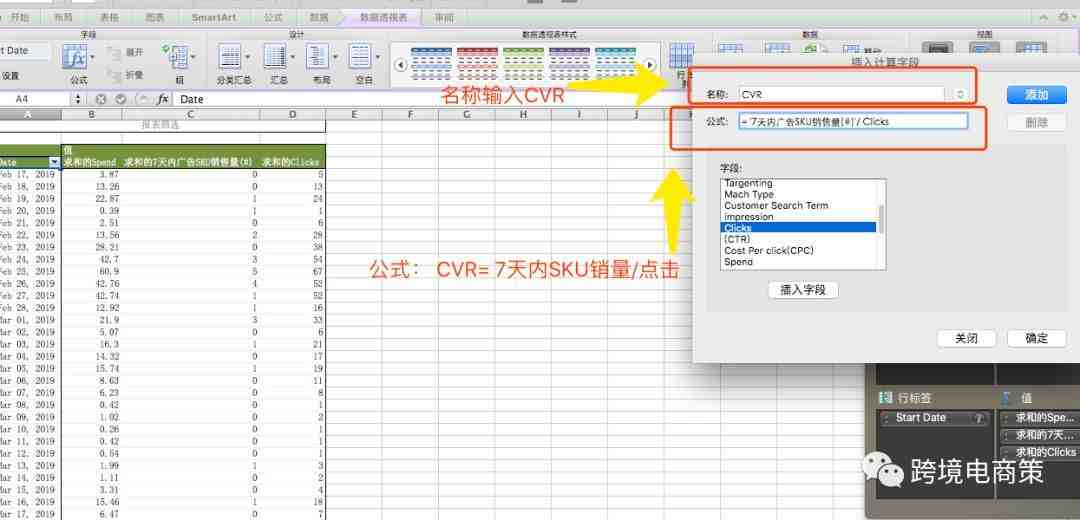Select impression in the fields list
This screenshot has width=1080, height=520.
tap(749, 217)
